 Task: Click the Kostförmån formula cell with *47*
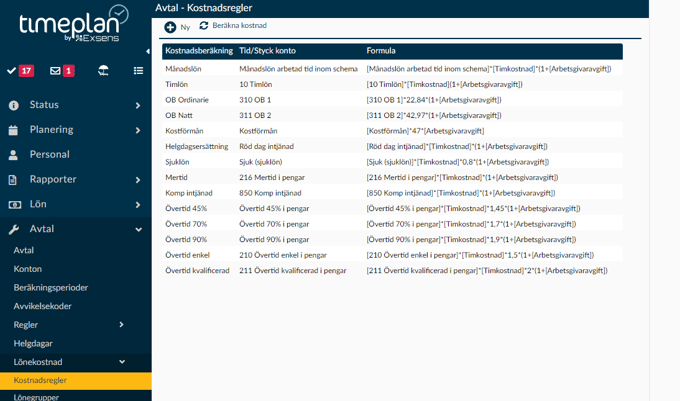point(425,131)
